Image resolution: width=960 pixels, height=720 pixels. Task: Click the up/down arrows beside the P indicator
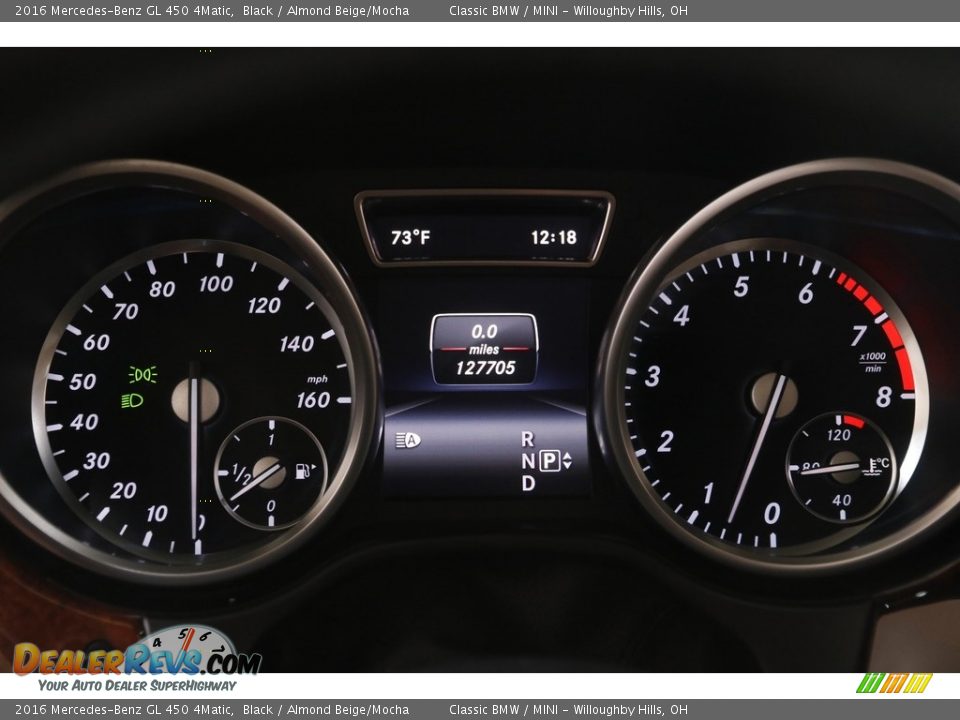(x=567, y=460)
